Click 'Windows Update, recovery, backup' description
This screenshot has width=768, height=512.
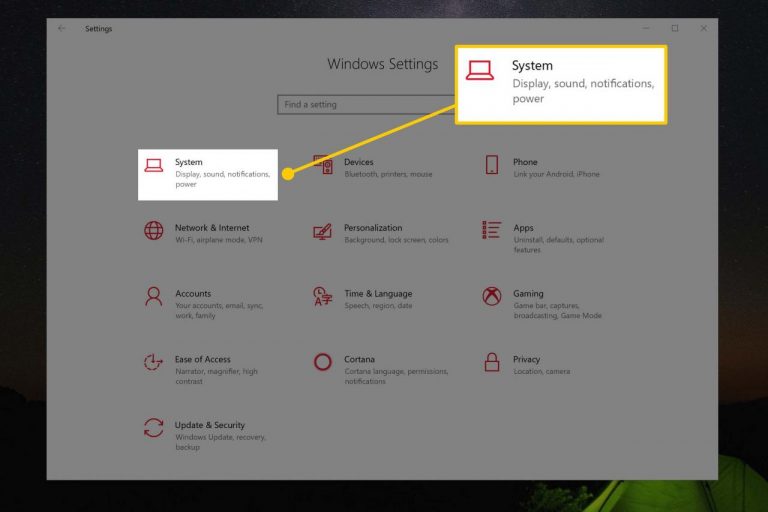[x=220, y=442]
